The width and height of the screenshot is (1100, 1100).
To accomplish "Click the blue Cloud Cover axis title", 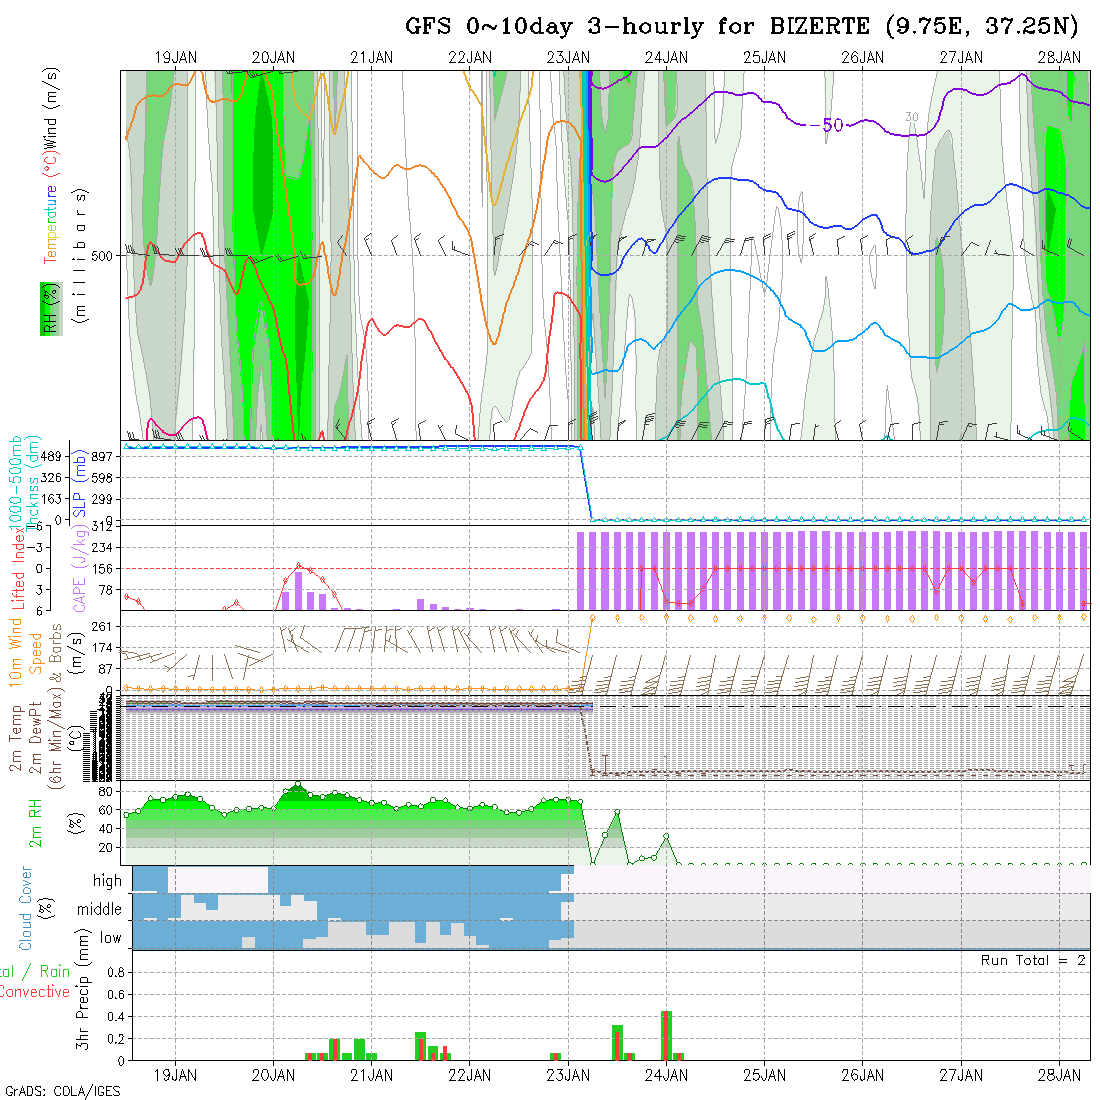I will coord(25,909).
